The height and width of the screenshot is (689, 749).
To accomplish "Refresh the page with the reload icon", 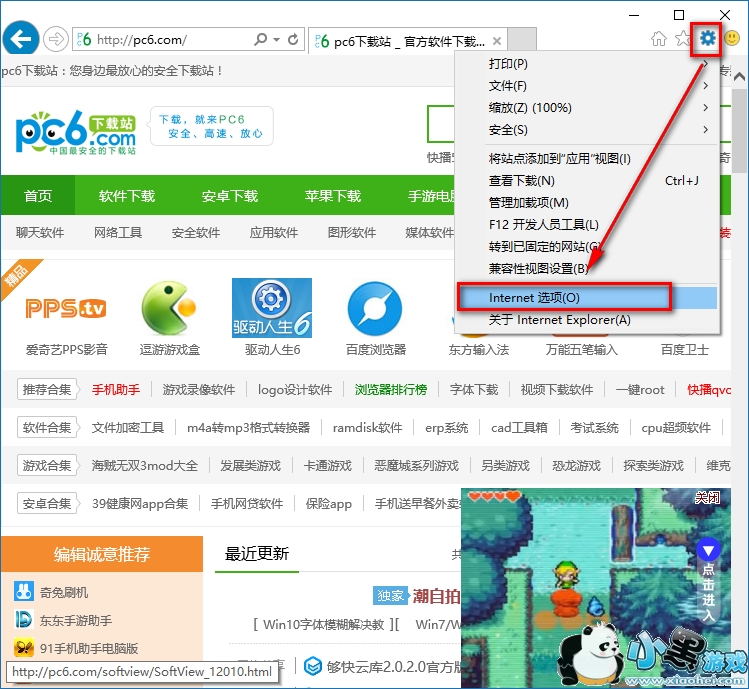I will 293,39.
